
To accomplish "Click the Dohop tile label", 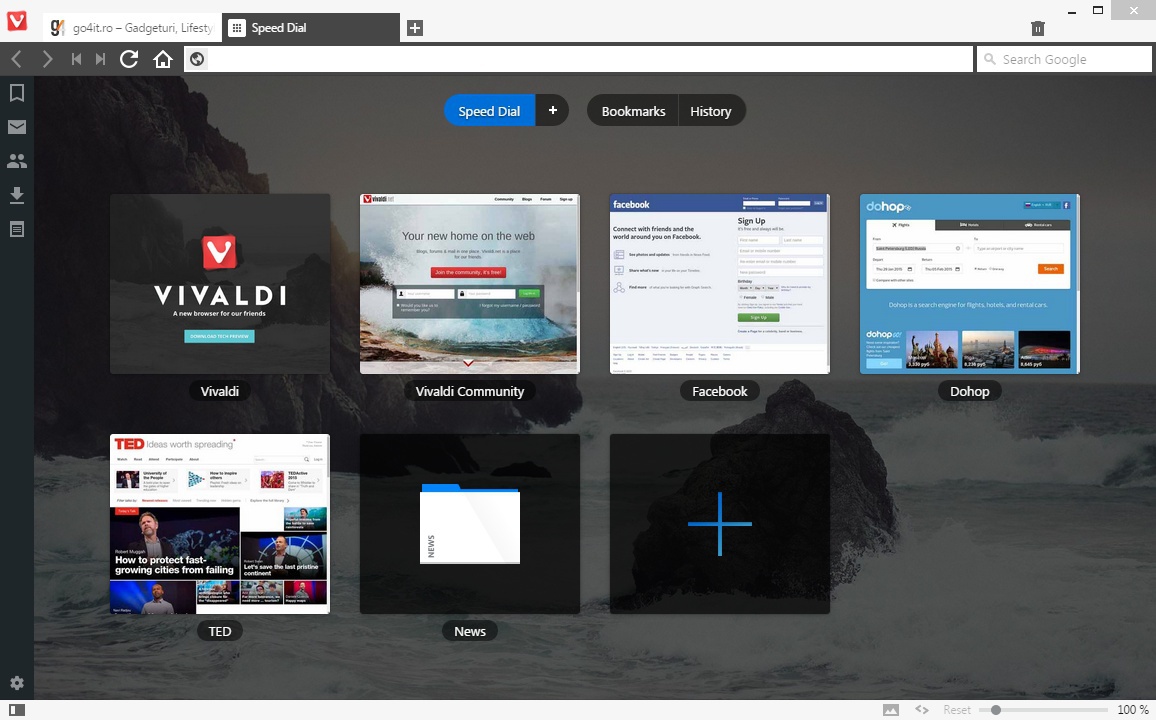I will [969, 391].
